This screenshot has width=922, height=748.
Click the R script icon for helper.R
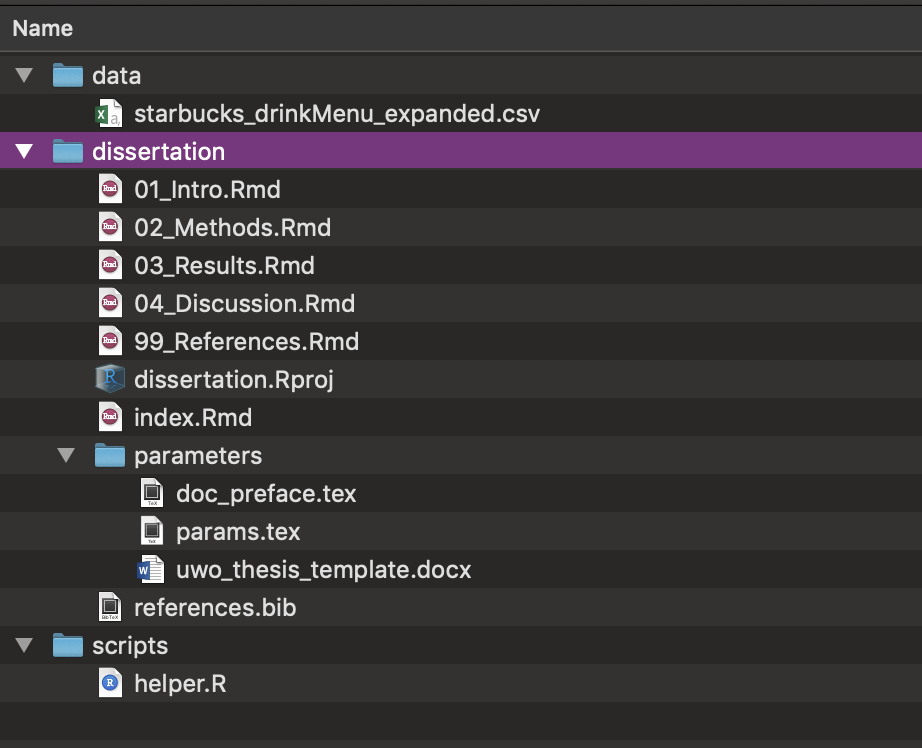(x=110, y=684)
